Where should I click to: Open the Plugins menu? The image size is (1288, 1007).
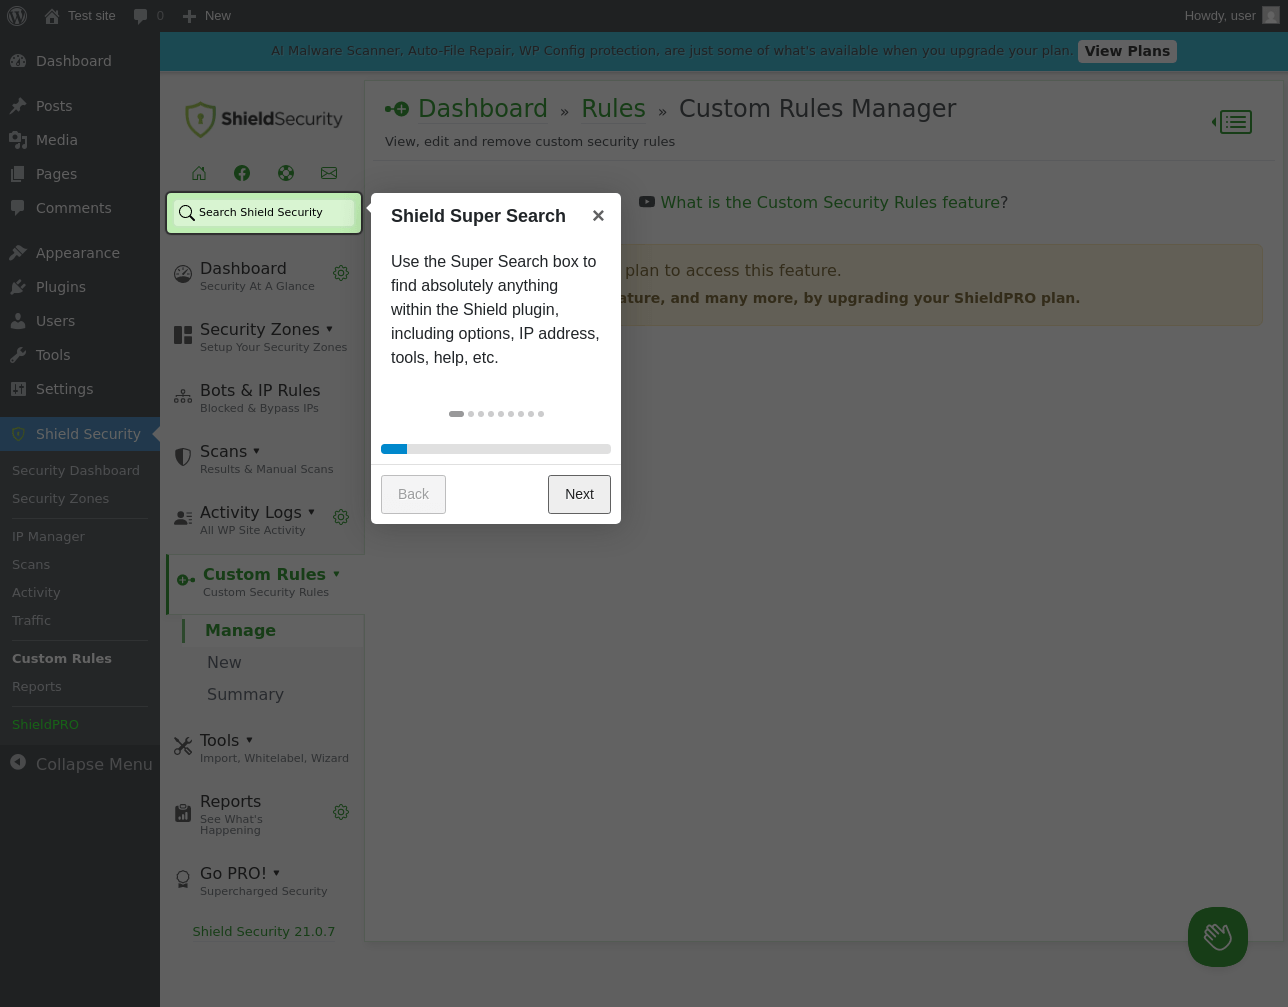(80, 287)
